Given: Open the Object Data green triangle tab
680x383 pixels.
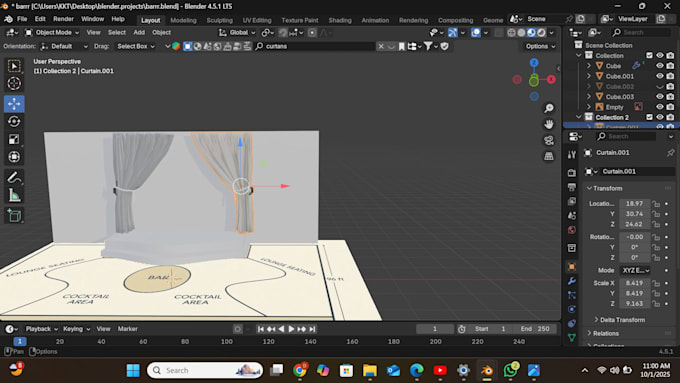Looking at the screenshot, I should tap(572, 337).
